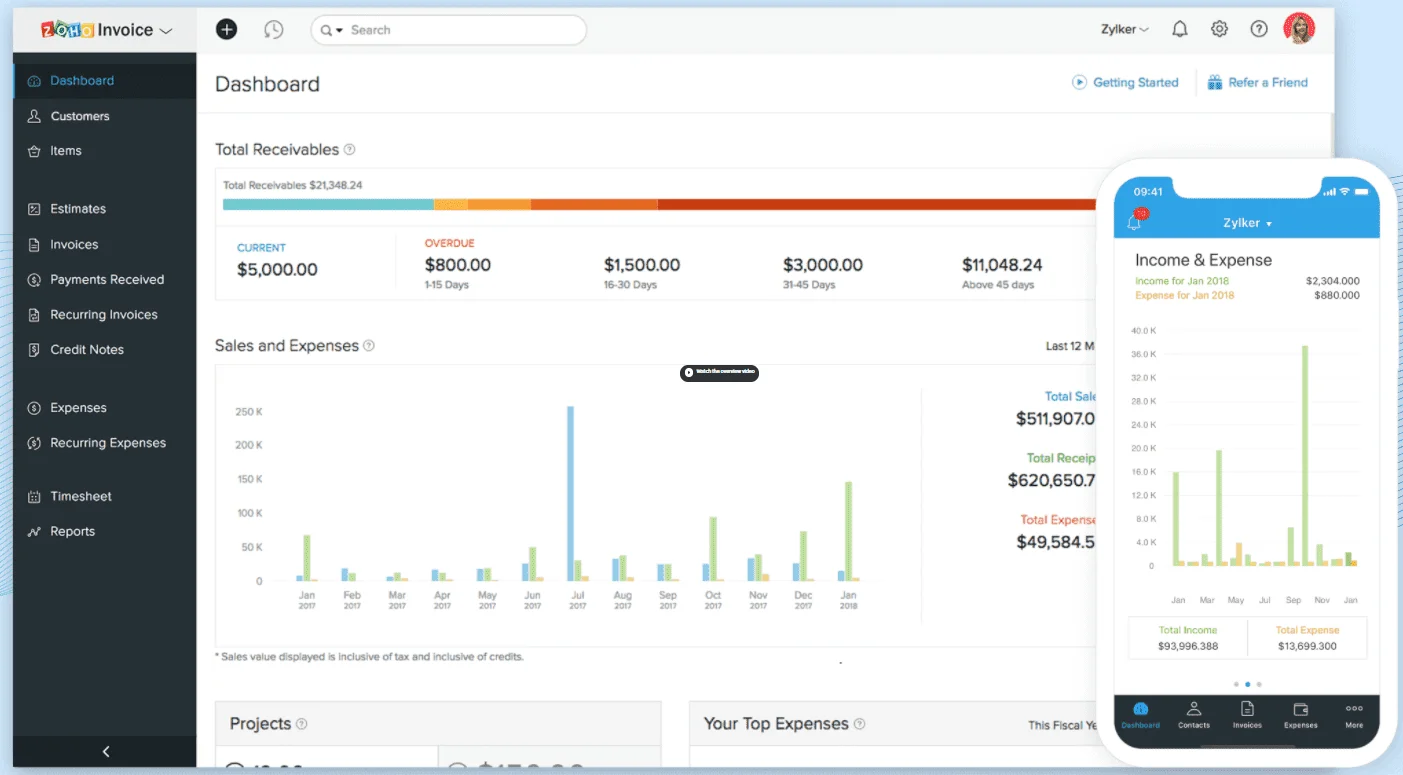The image size is (1403, 775).
Task: Tap the Expenses tab on the phone
Action: (x=1301, y=716)
